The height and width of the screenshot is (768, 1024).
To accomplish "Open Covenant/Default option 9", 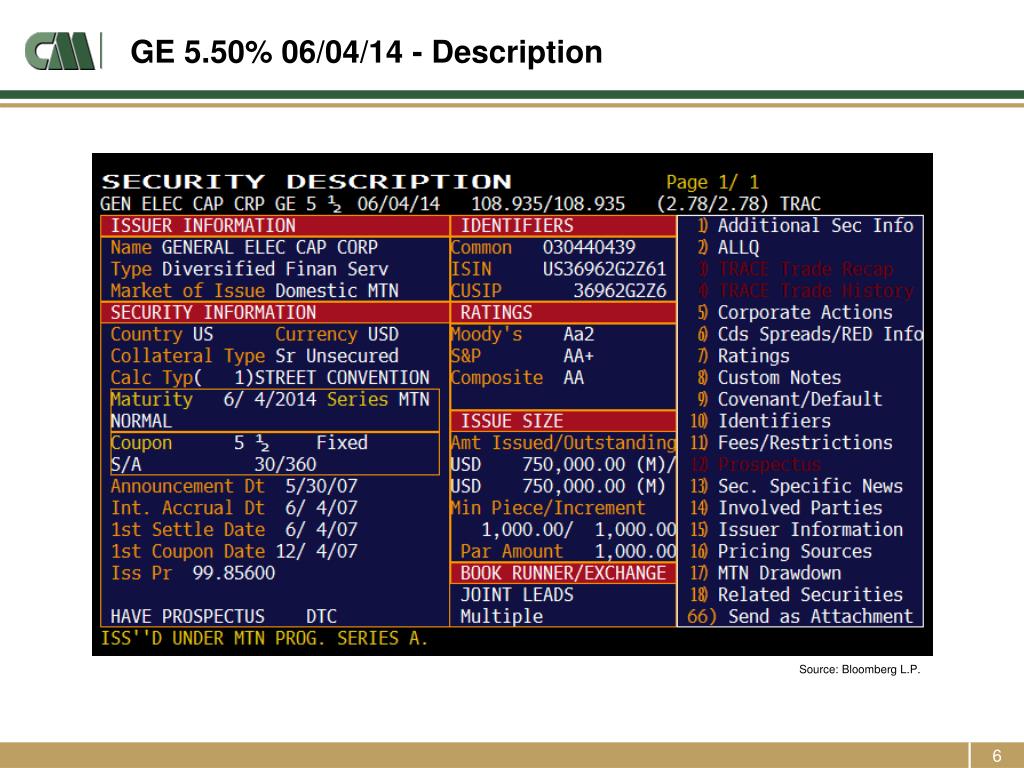I will (x=789, y=399).
